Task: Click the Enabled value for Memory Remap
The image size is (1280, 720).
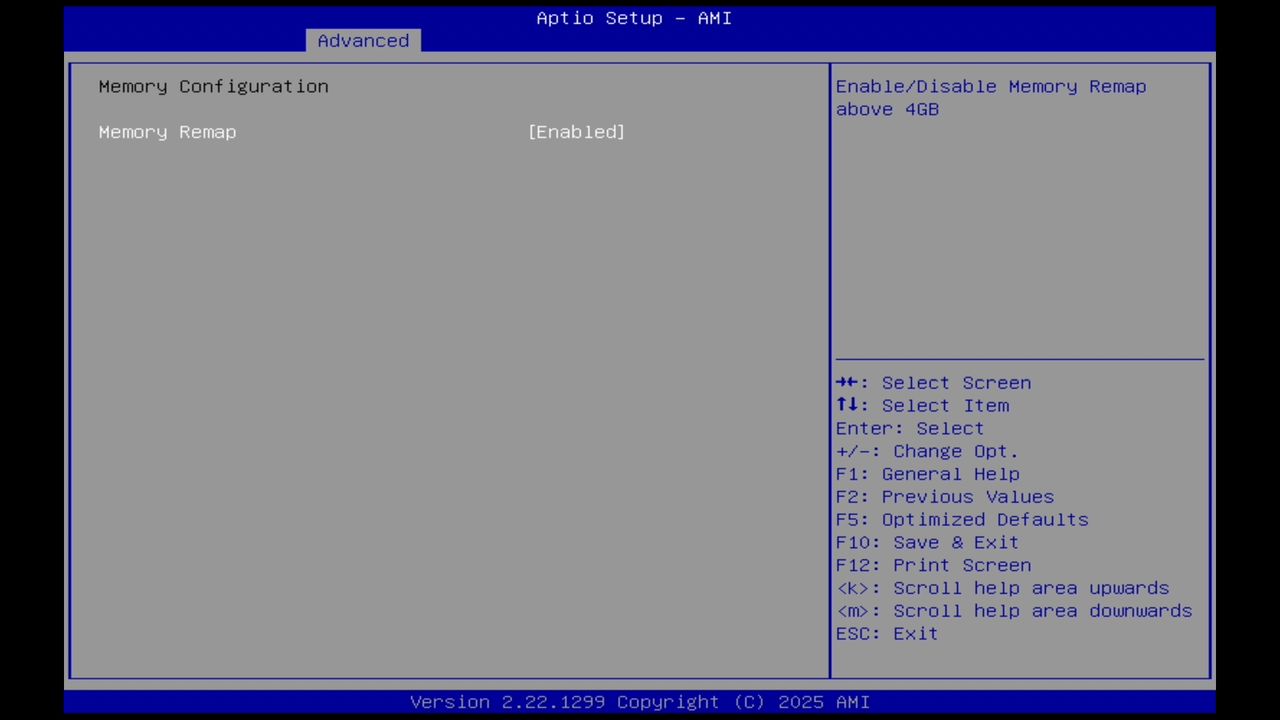Action: pos(576,132)
